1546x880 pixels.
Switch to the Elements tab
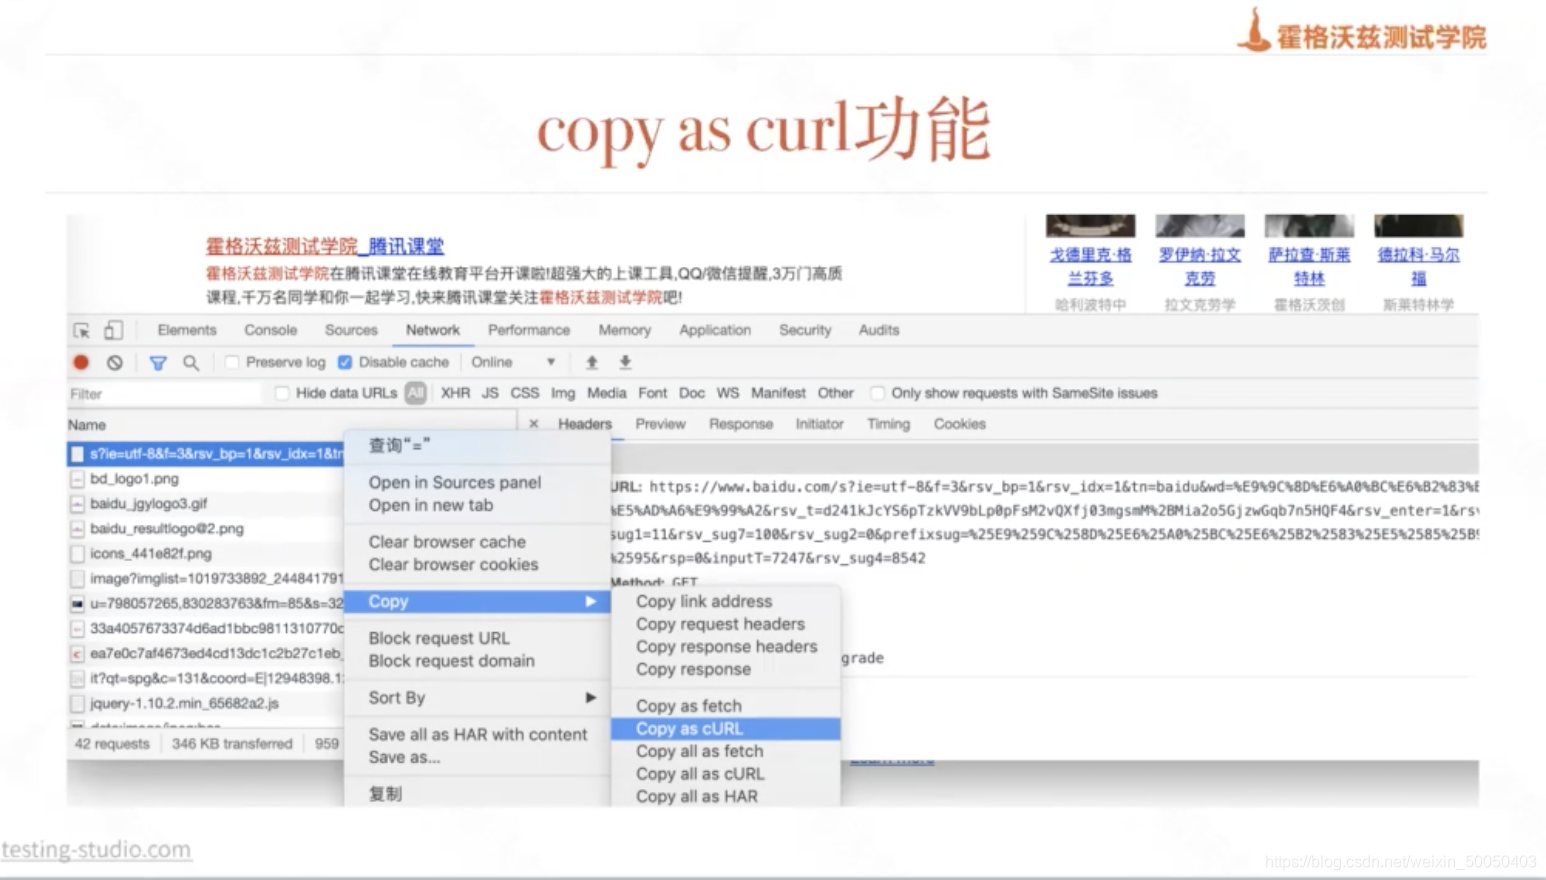pos(187,330)
